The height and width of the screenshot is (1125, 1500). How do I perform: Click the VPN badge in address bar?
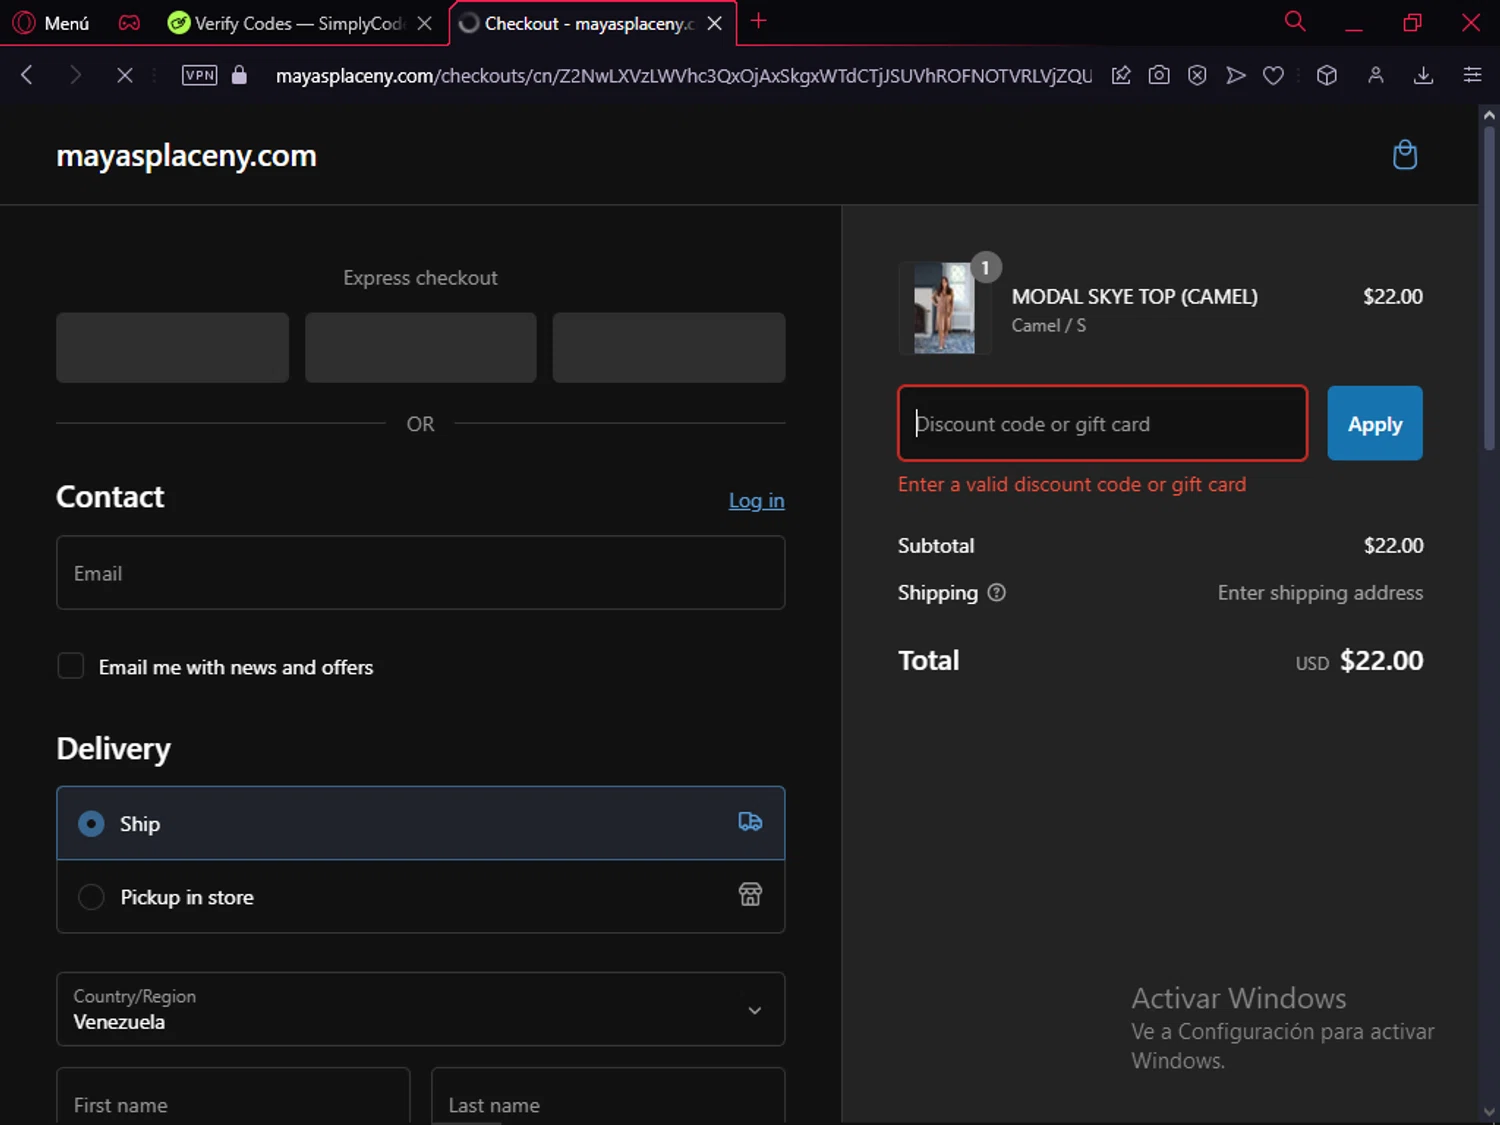click(x=199, y=75)
